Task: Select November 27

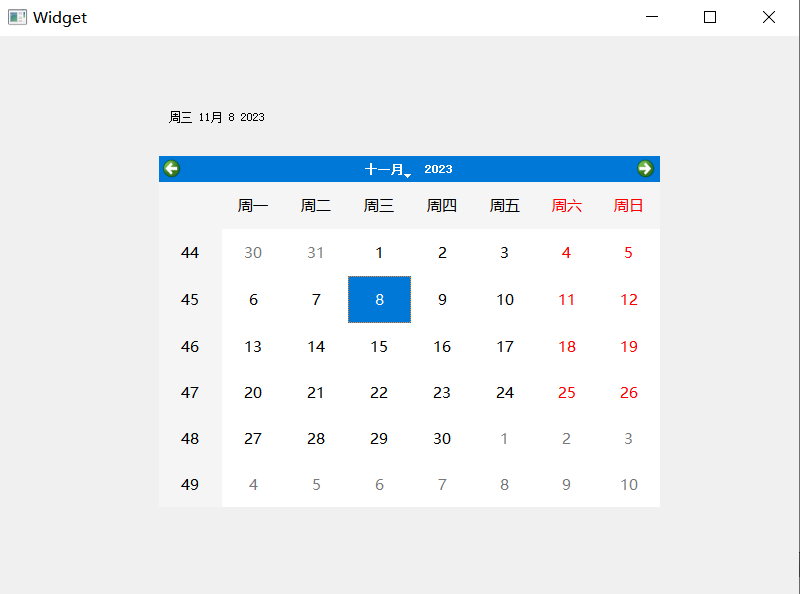Action: pyautogui.click(x=253, y=438)
